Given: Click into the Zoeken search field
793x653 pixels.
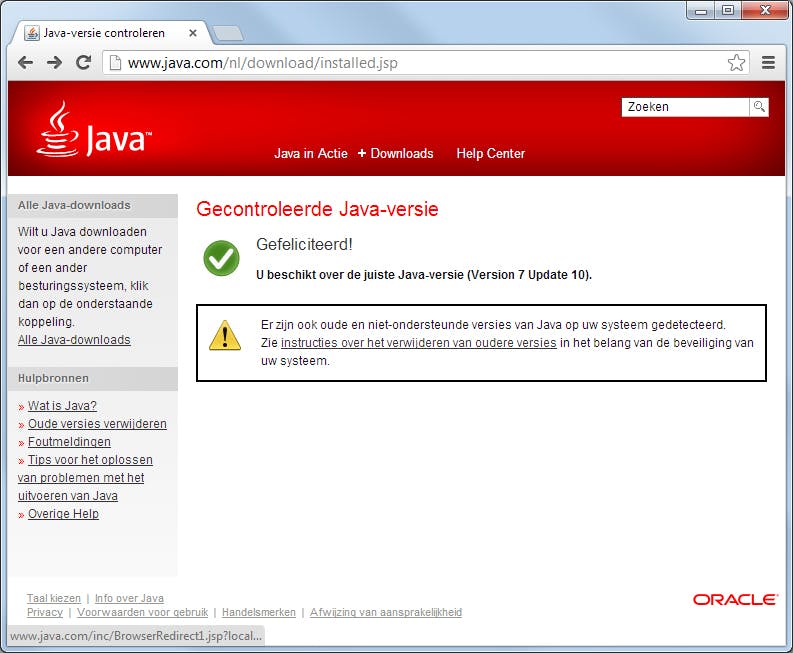Looking at the screenshot, I should click(x=685, y=107).
